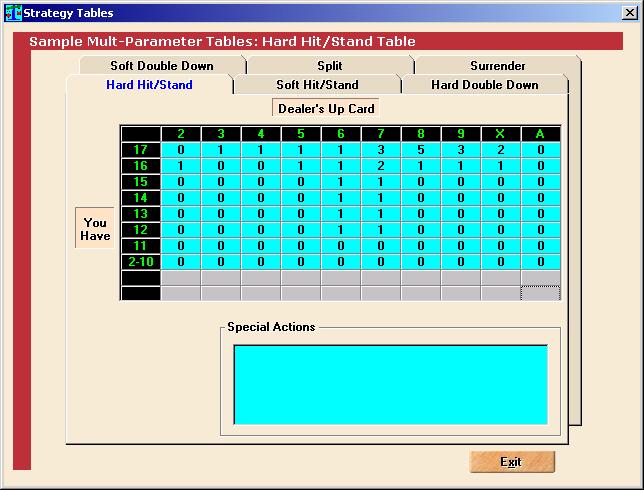644x490 pixels.
Task: Click cell for hard 15 versus dealer 6
Action: [x=340, y=182]
